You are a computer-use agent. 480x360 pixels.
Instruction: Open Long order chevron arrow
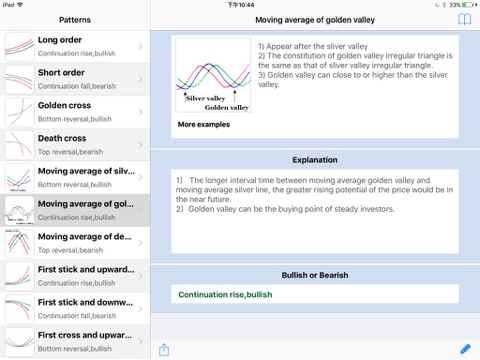tap(141, 46)
